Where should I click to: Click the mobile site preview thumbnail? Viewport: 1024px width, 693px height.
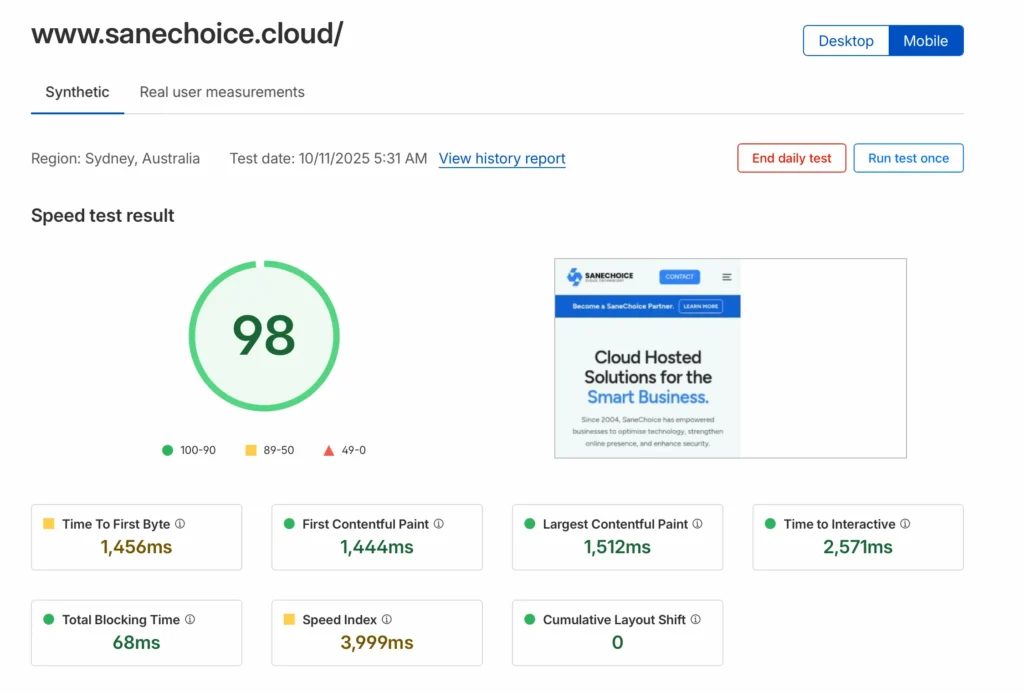(730, 358)
